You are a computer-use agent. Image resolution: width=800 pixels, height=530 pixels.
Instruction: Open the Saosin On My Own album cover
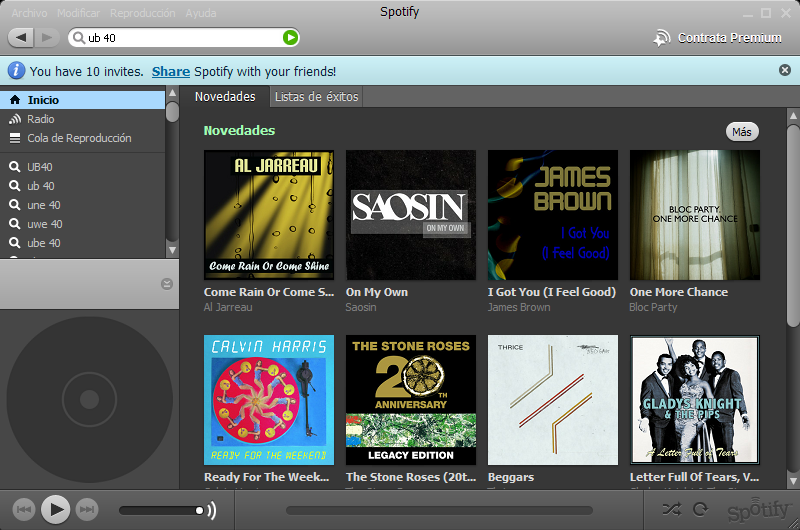click(x=411, y=215)
